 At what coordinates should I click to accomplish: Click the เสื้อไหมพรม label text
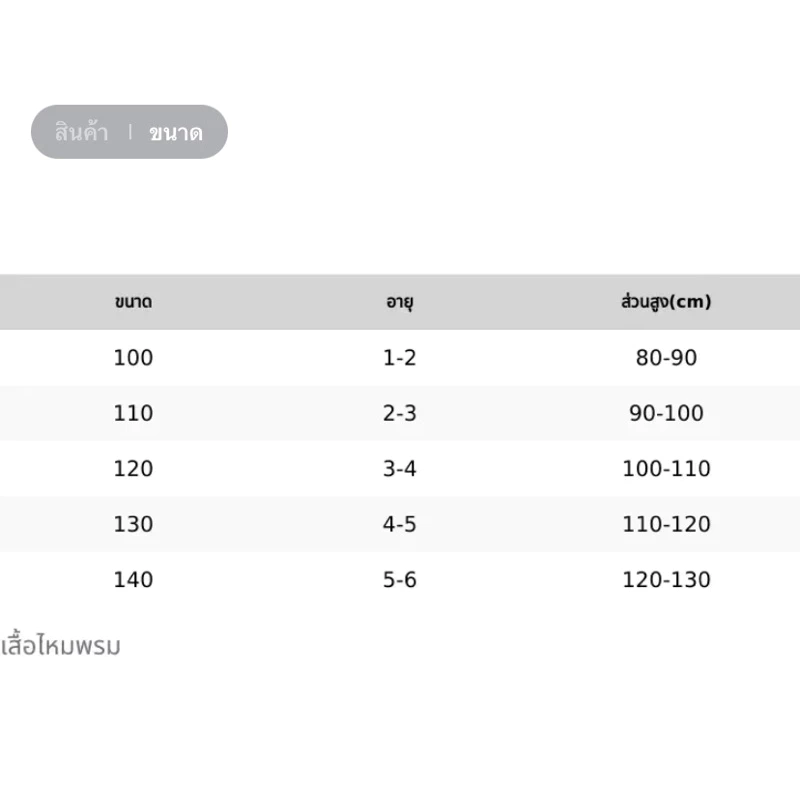61,645
